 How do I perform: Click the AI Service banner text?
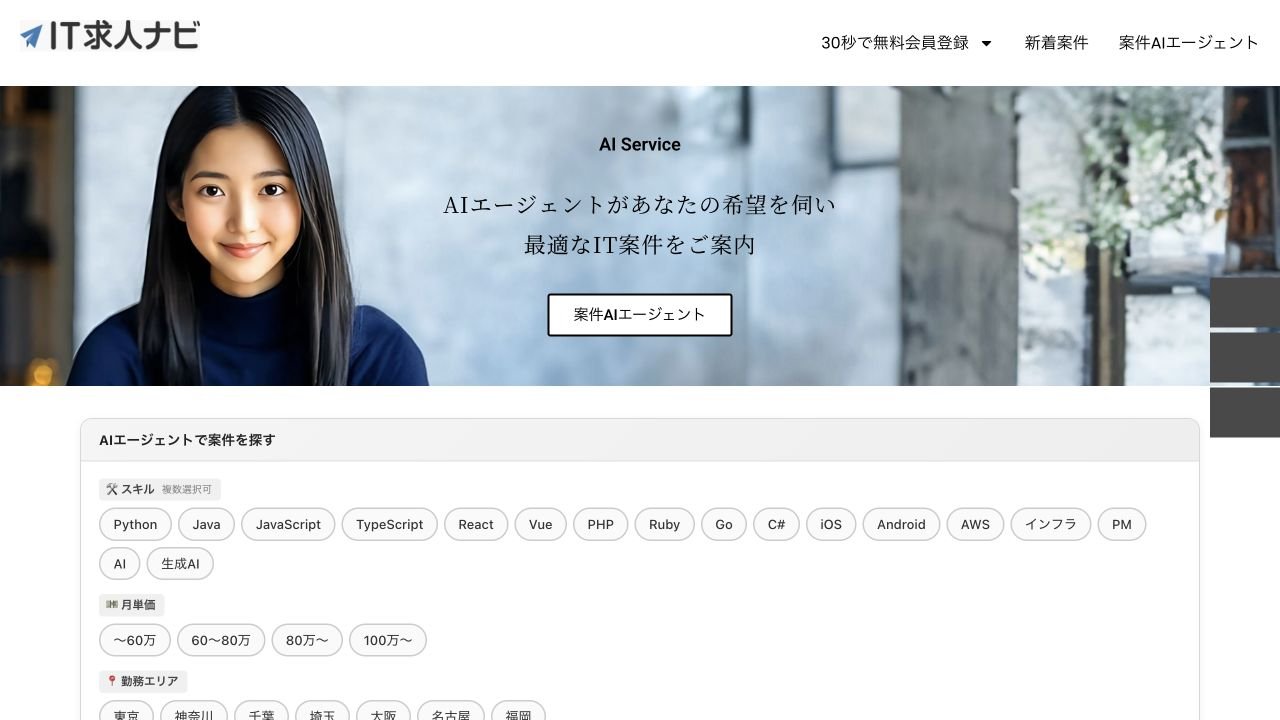(x=640, y=145)
